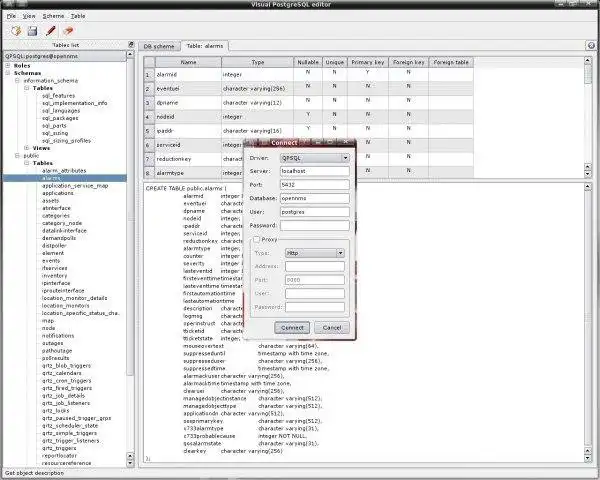The width and height of the screenshot is (600, 480).
Task: Click the Name column header
Action: [188, 62]
